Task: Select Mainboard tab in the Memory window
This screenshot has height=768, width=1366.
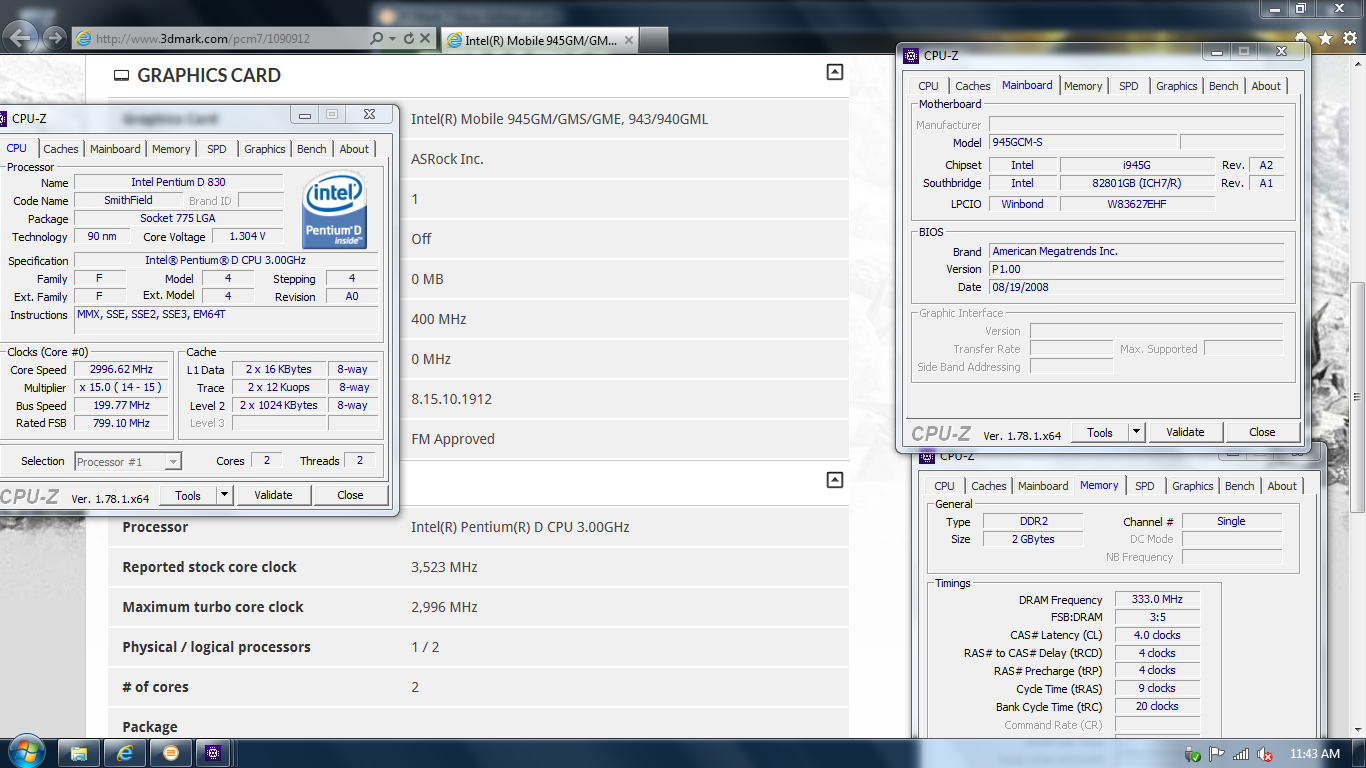Action: point(1043,486)
